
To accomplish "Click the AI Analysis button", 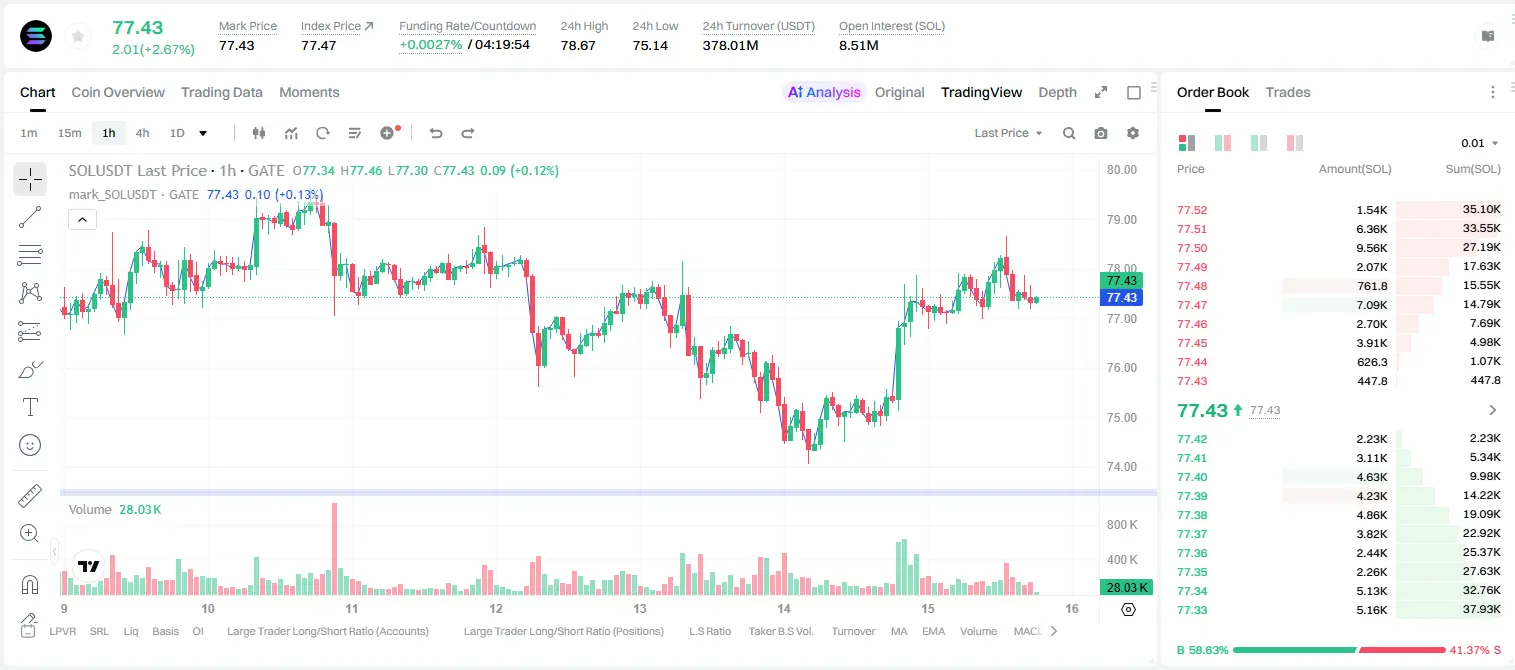I will tap(823, 92).
